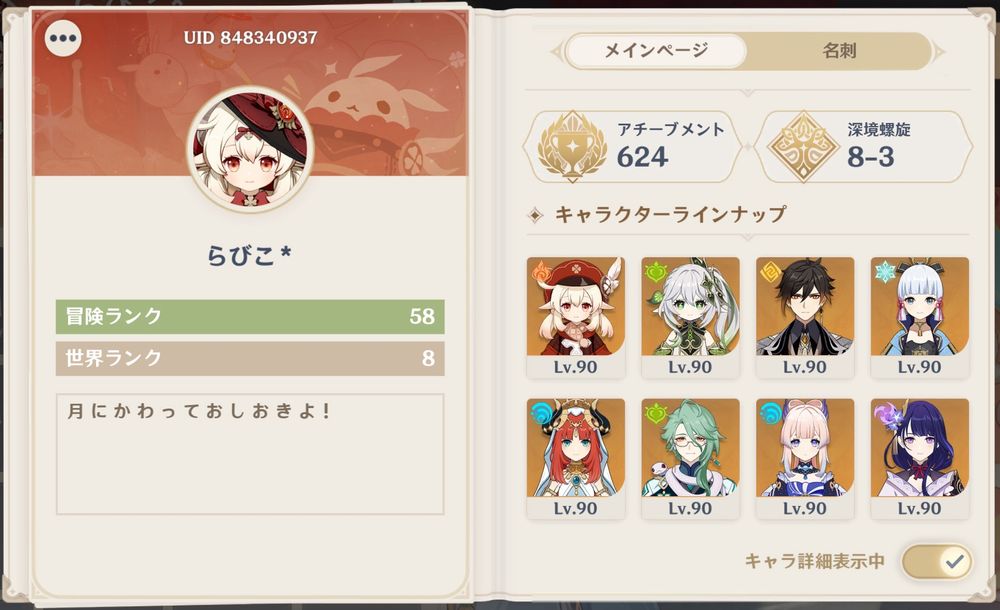This screenshot has height=610, width=1000.
Task: Click the left arrow beside the tabs
Action: coord(556,52)
